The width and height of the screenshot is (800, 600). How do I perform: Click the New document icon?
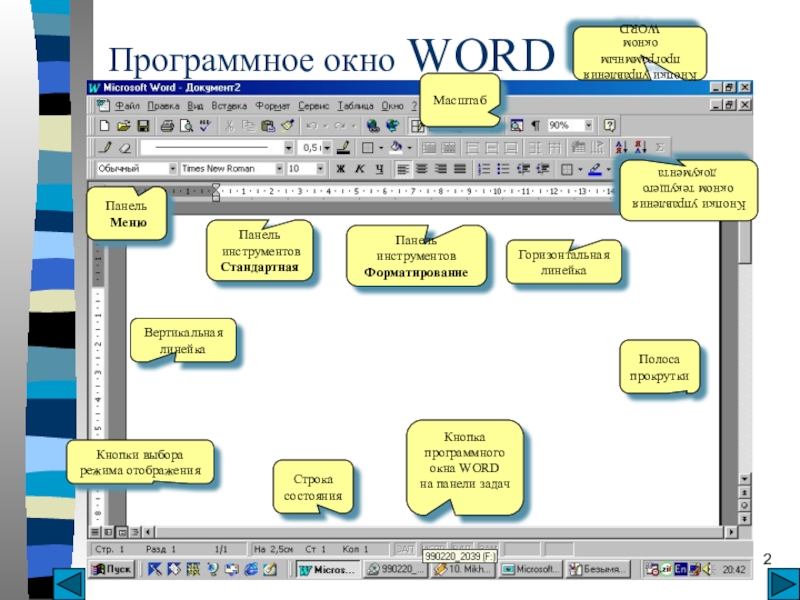[105, 126]
